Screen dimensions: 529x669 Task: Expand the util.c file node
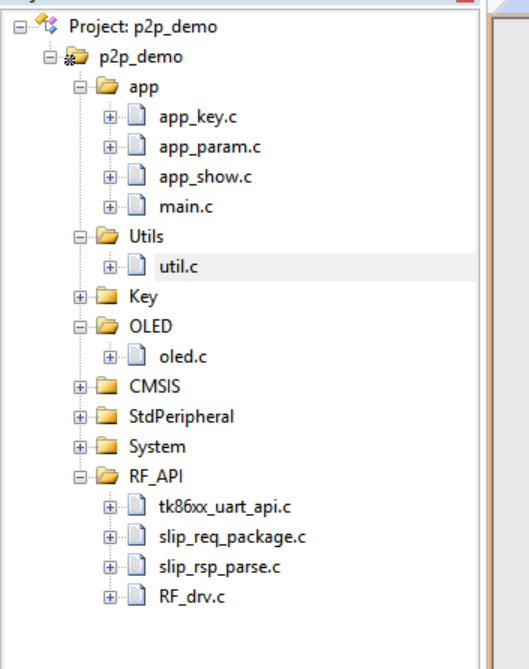point(110,267)
